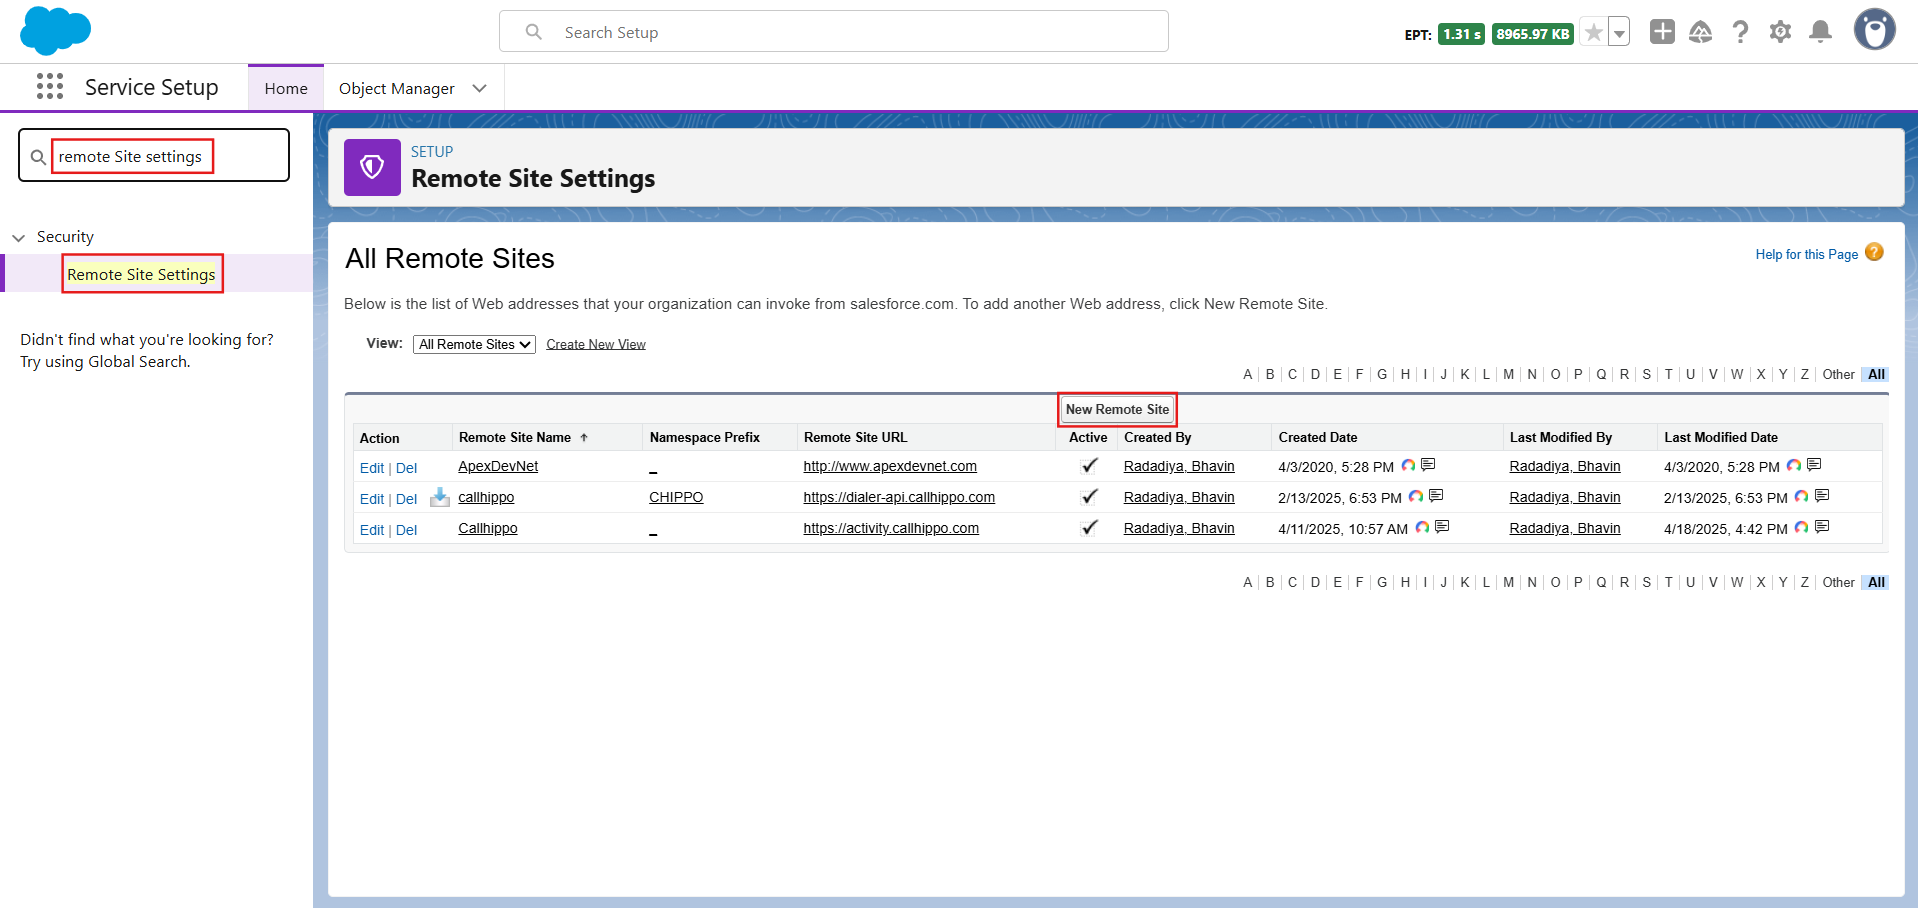This screenshot has width=1918, height=908.
Task: Open the All Remote Sites view dropdown
Action: click(x=474, y=344)
